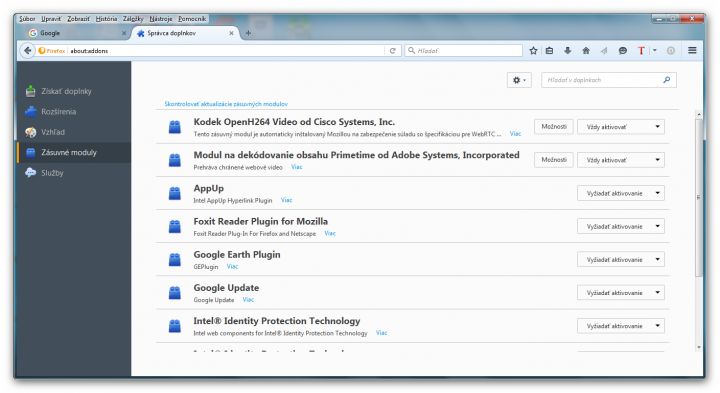Image resolution: width=720 pixels, height=393 pixels.
Task: Open the hamburger menu button
Action: [692, 51]
